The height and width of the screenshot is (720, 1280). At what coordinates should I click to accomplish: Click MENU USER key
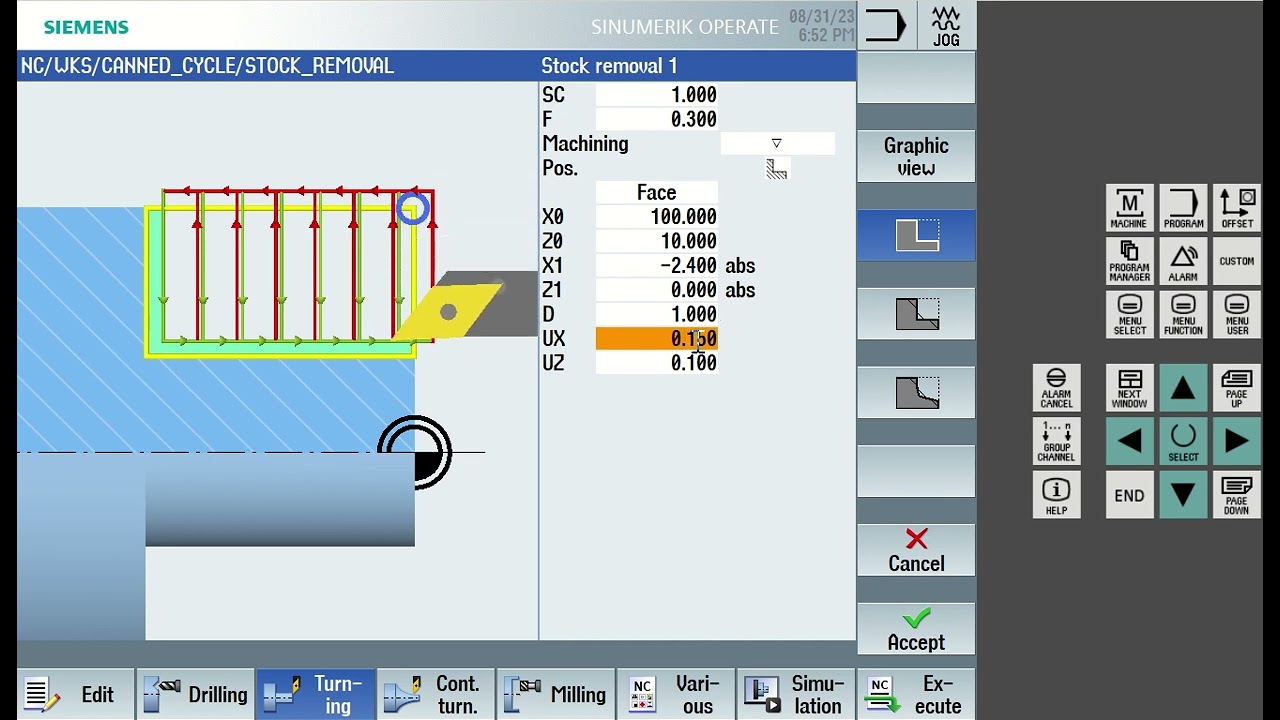click(x=1237, y=315)
